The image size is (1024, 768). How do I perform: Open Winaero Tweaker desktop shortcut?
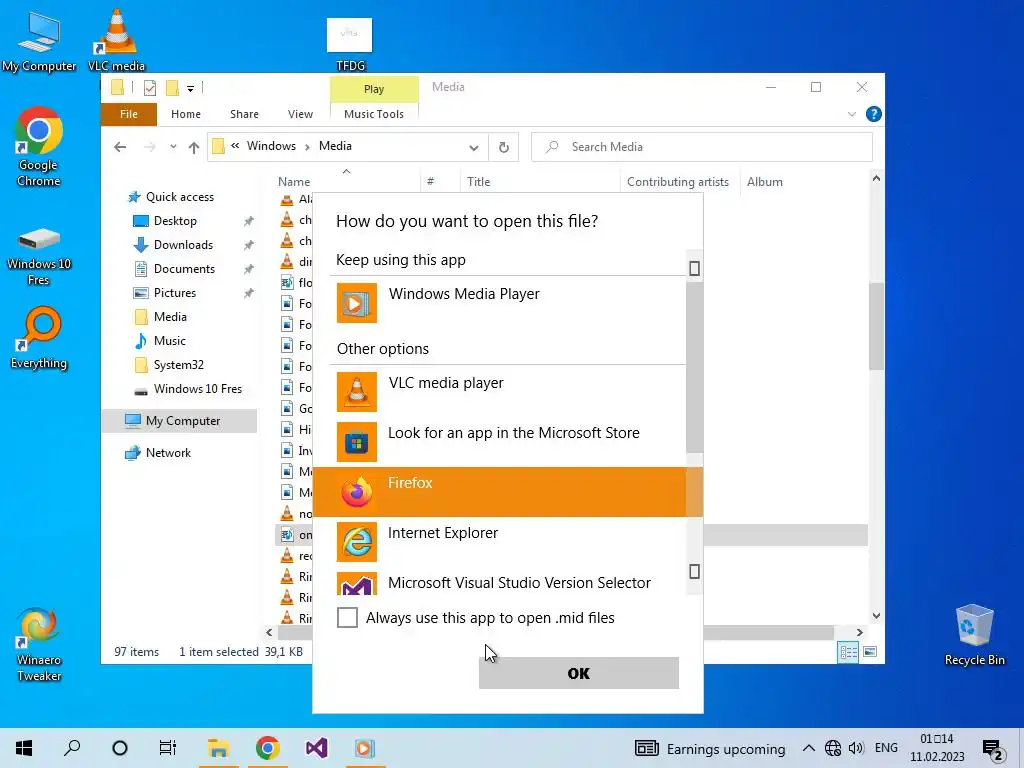pos(39,645)
